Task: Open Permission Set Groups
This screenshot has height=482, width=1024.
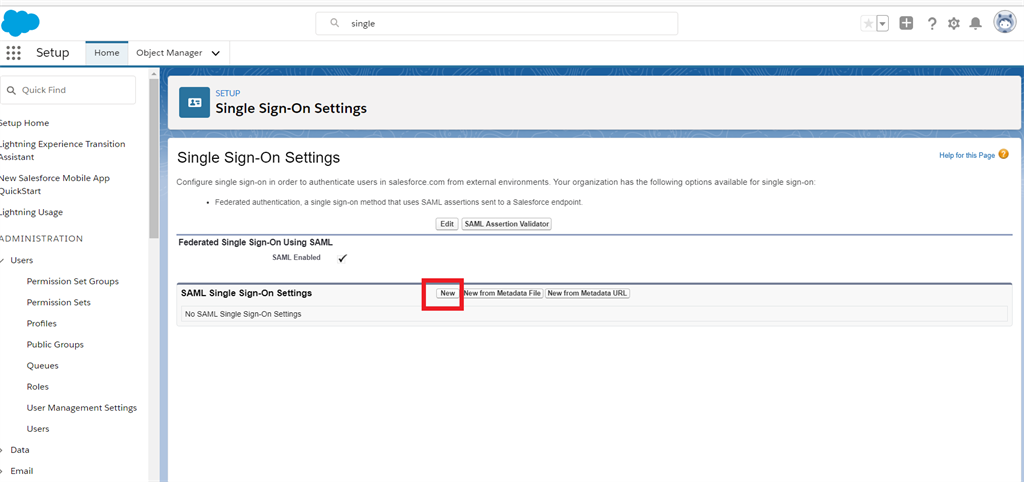Action: tap(72, 281)
